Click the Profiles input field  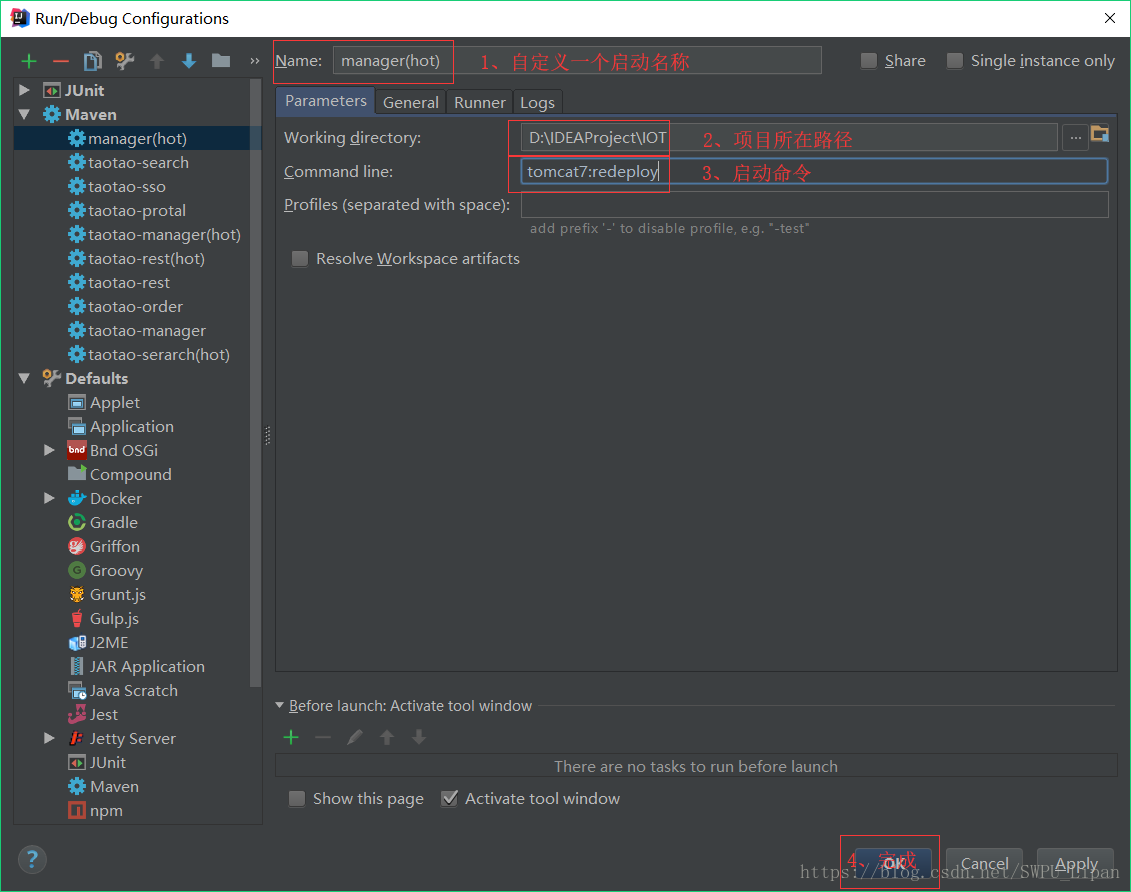(x=814, y=205)
